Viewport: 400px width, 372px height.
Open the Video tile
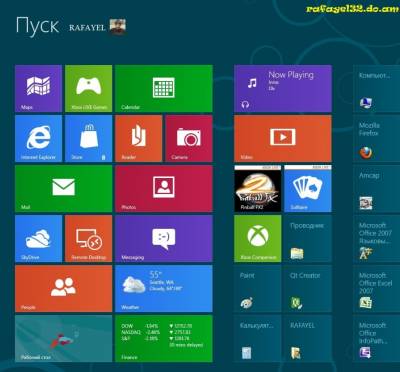tap(283, 139)
